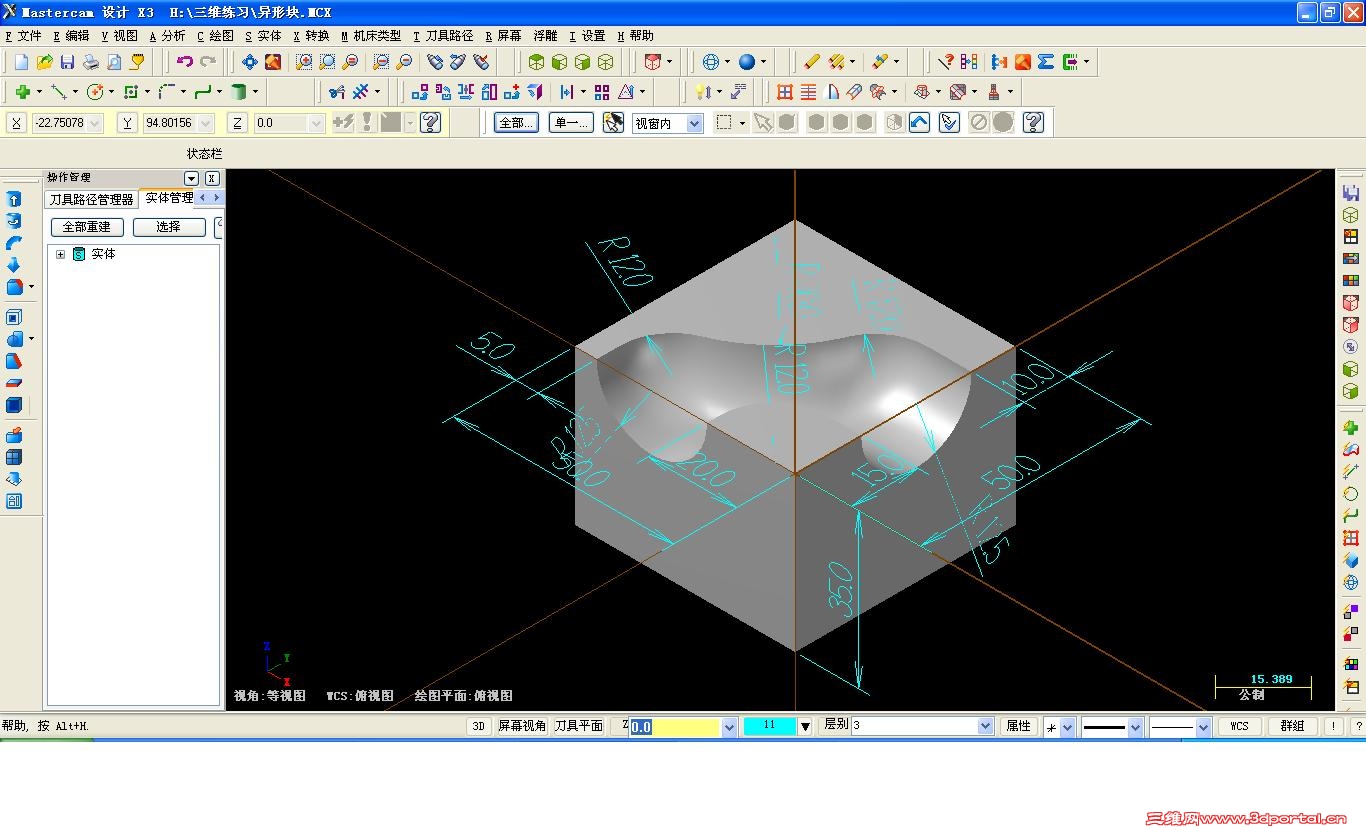Viewport: 1366px width, 832px height.
Task: Click the delete entities pencil eraser icon
Action: coord(811,62)
